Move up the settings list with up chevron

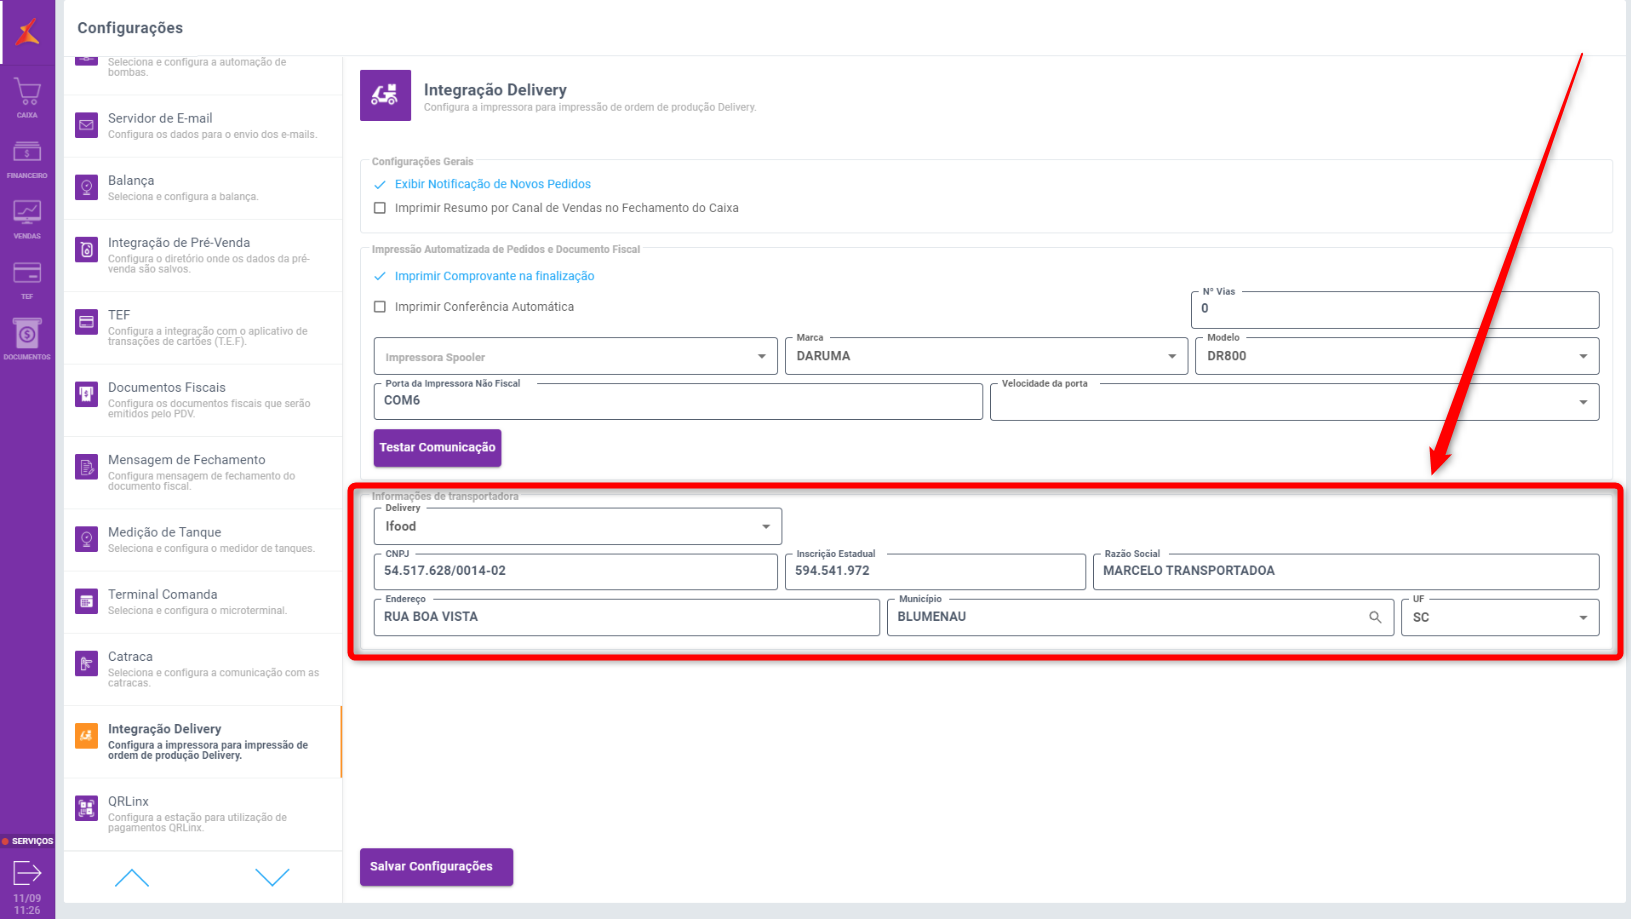coord(132,878)
